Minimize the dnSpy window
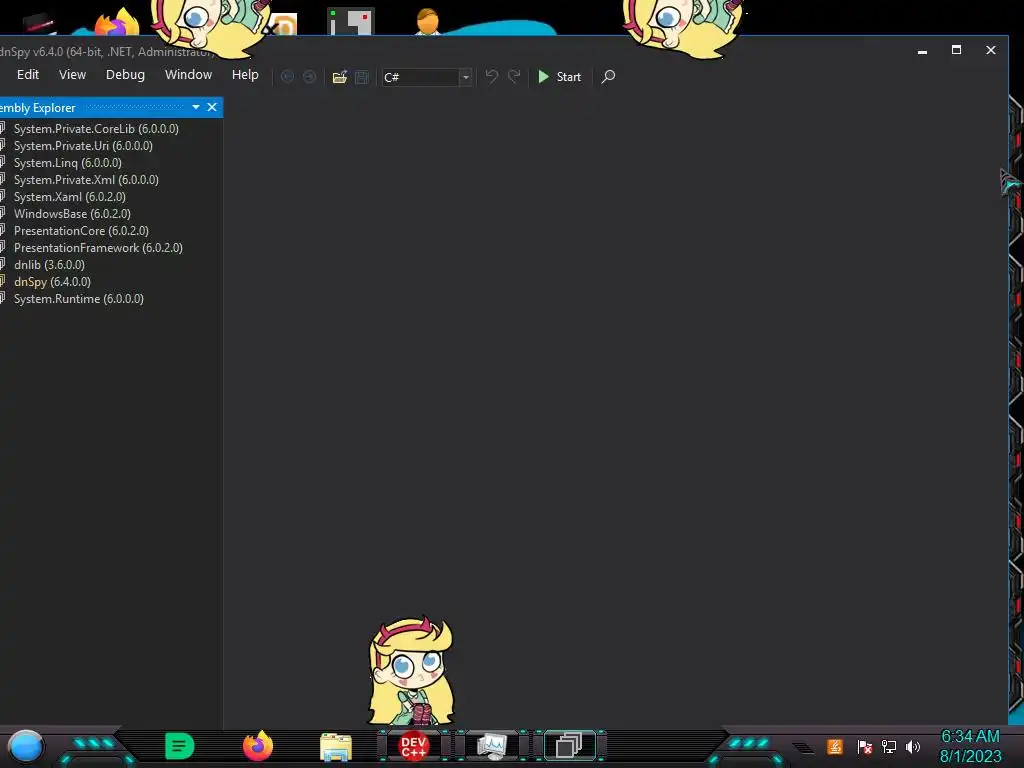1024x768 pixels. click(922, 50)
